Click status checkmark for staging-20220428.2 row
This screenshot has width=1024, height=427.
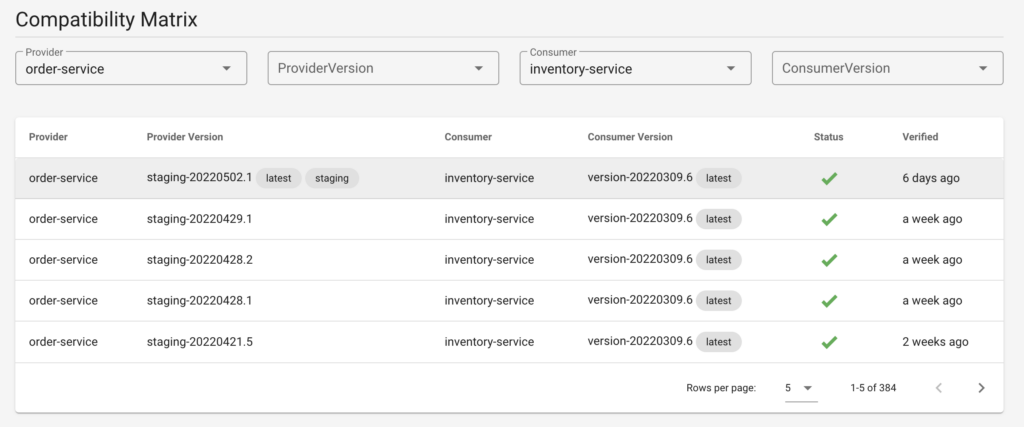829,260
